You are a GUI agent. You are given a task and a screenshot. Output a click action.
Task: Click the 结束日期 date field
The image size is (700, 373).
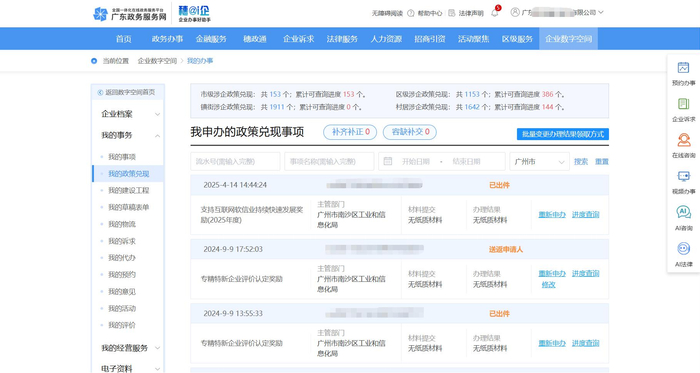(x=467, y=162)
